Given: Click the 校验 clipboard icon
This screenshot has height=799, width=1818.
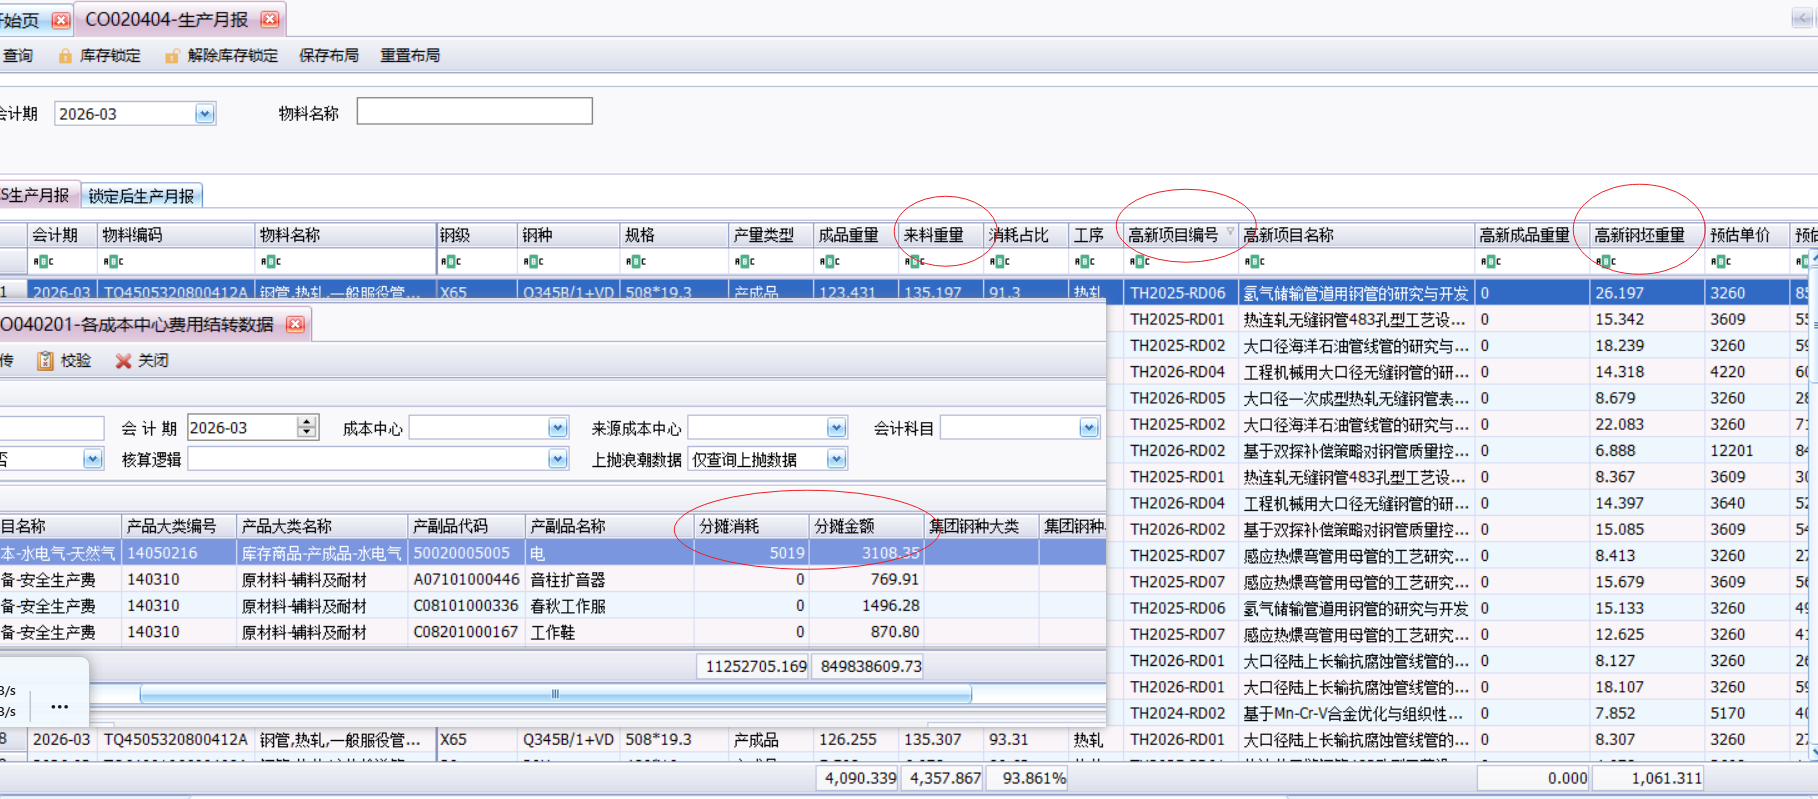Looking at the screenshot, I should [x=45, y=361].
